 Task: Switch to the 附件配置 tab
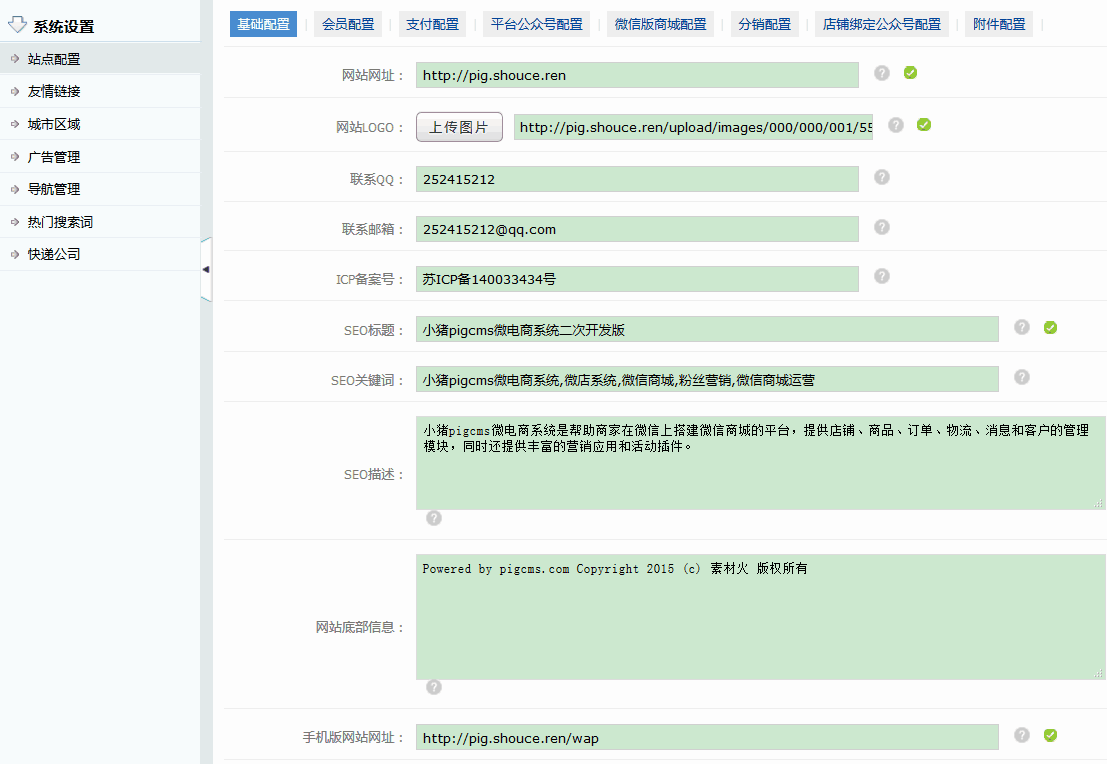point(998,23)
